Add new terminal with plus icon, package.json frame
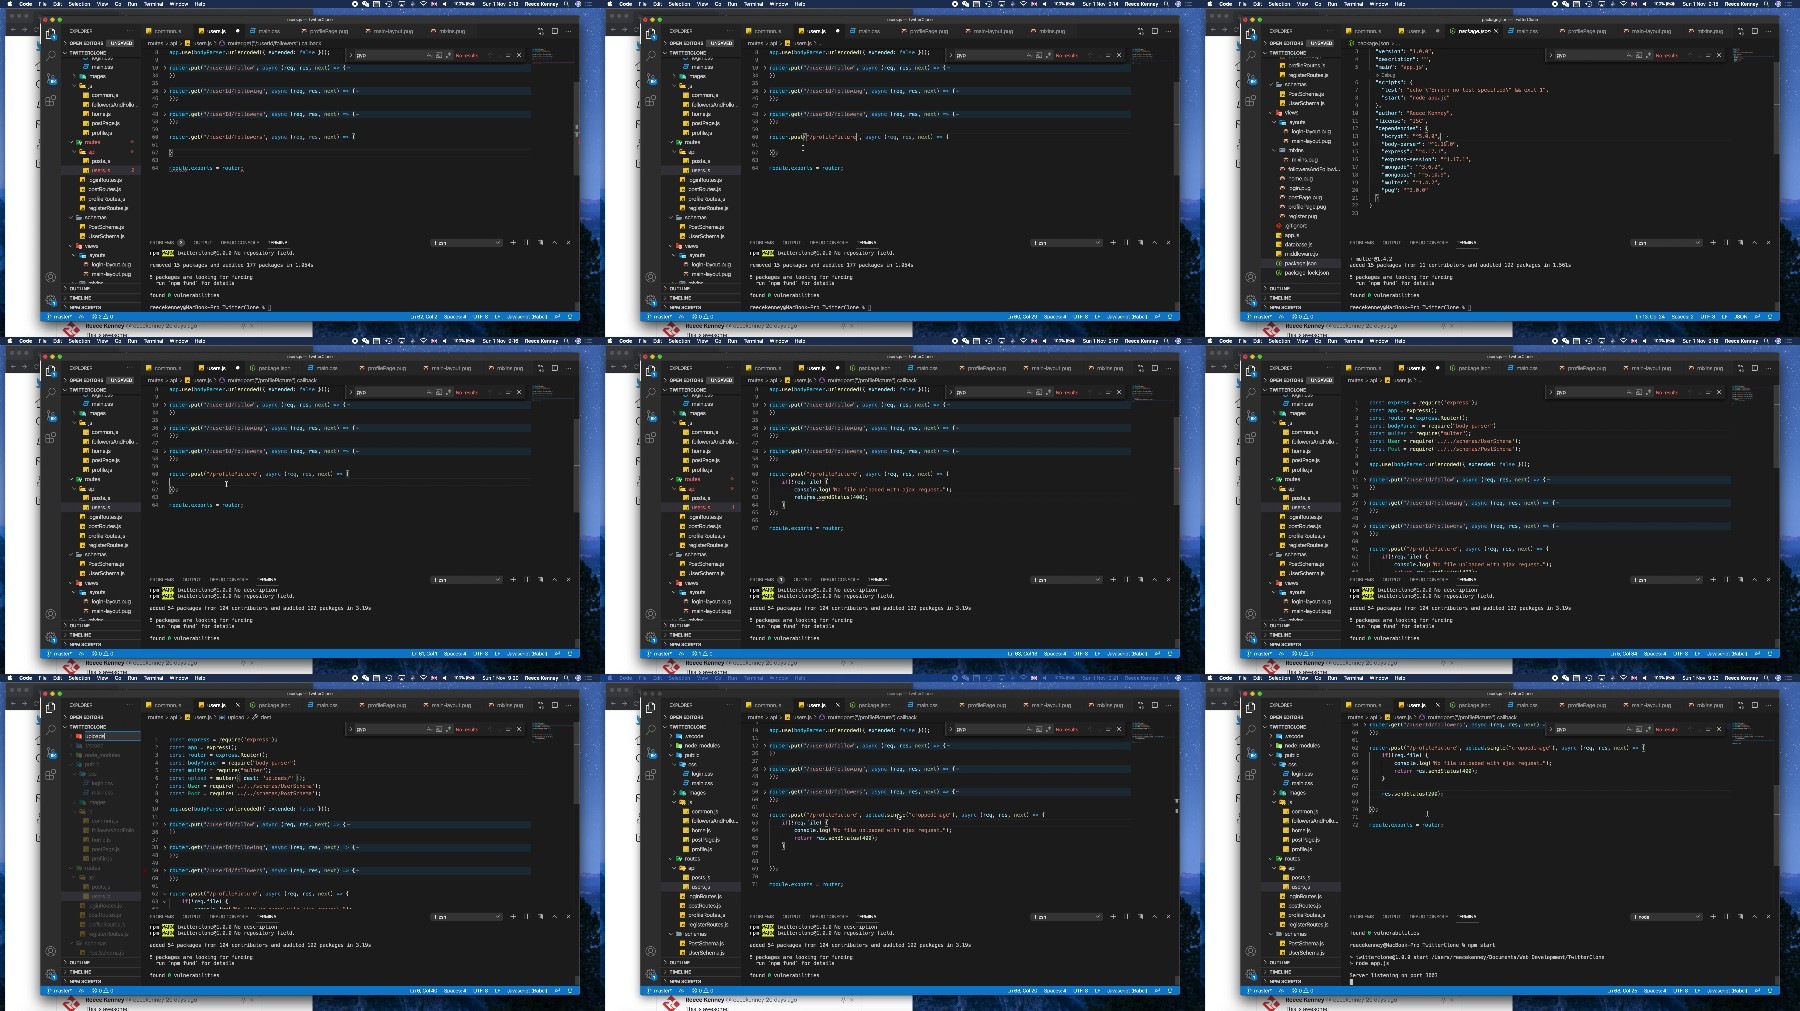This screenshot has height=1011, width=1800. click(x=1713, y=242)
